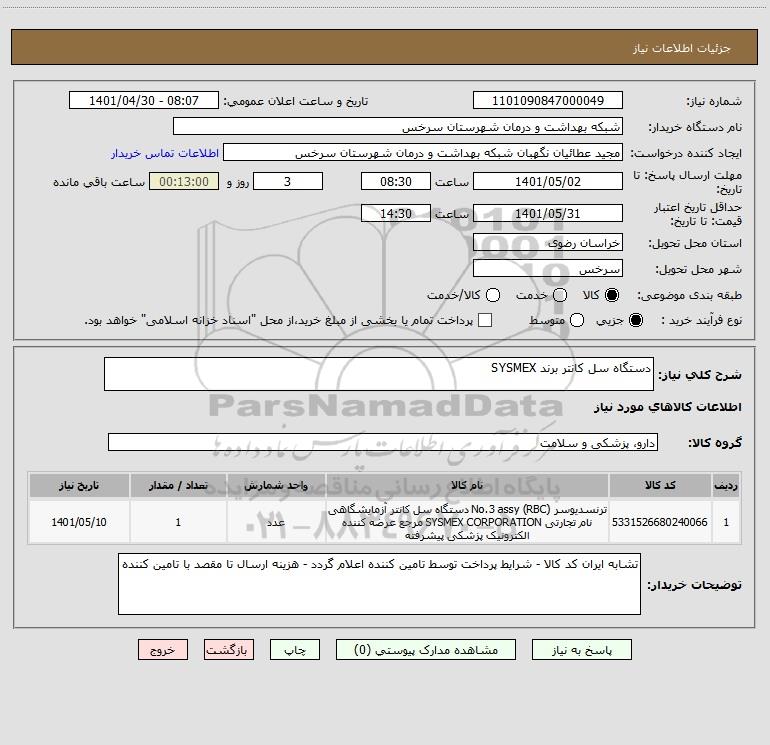Click the تاریخ نیاز column header

coord(79,485)
